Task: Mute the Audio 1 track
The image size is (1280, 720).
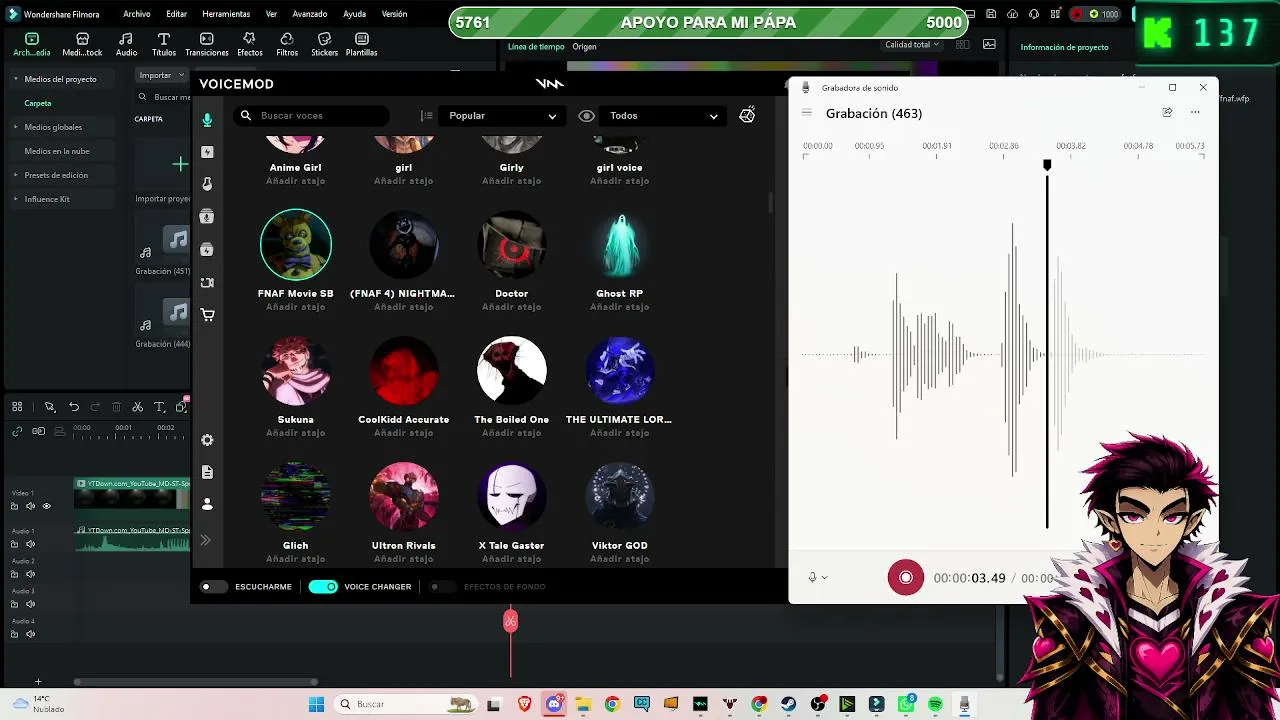Action: [x=30, y=544]
